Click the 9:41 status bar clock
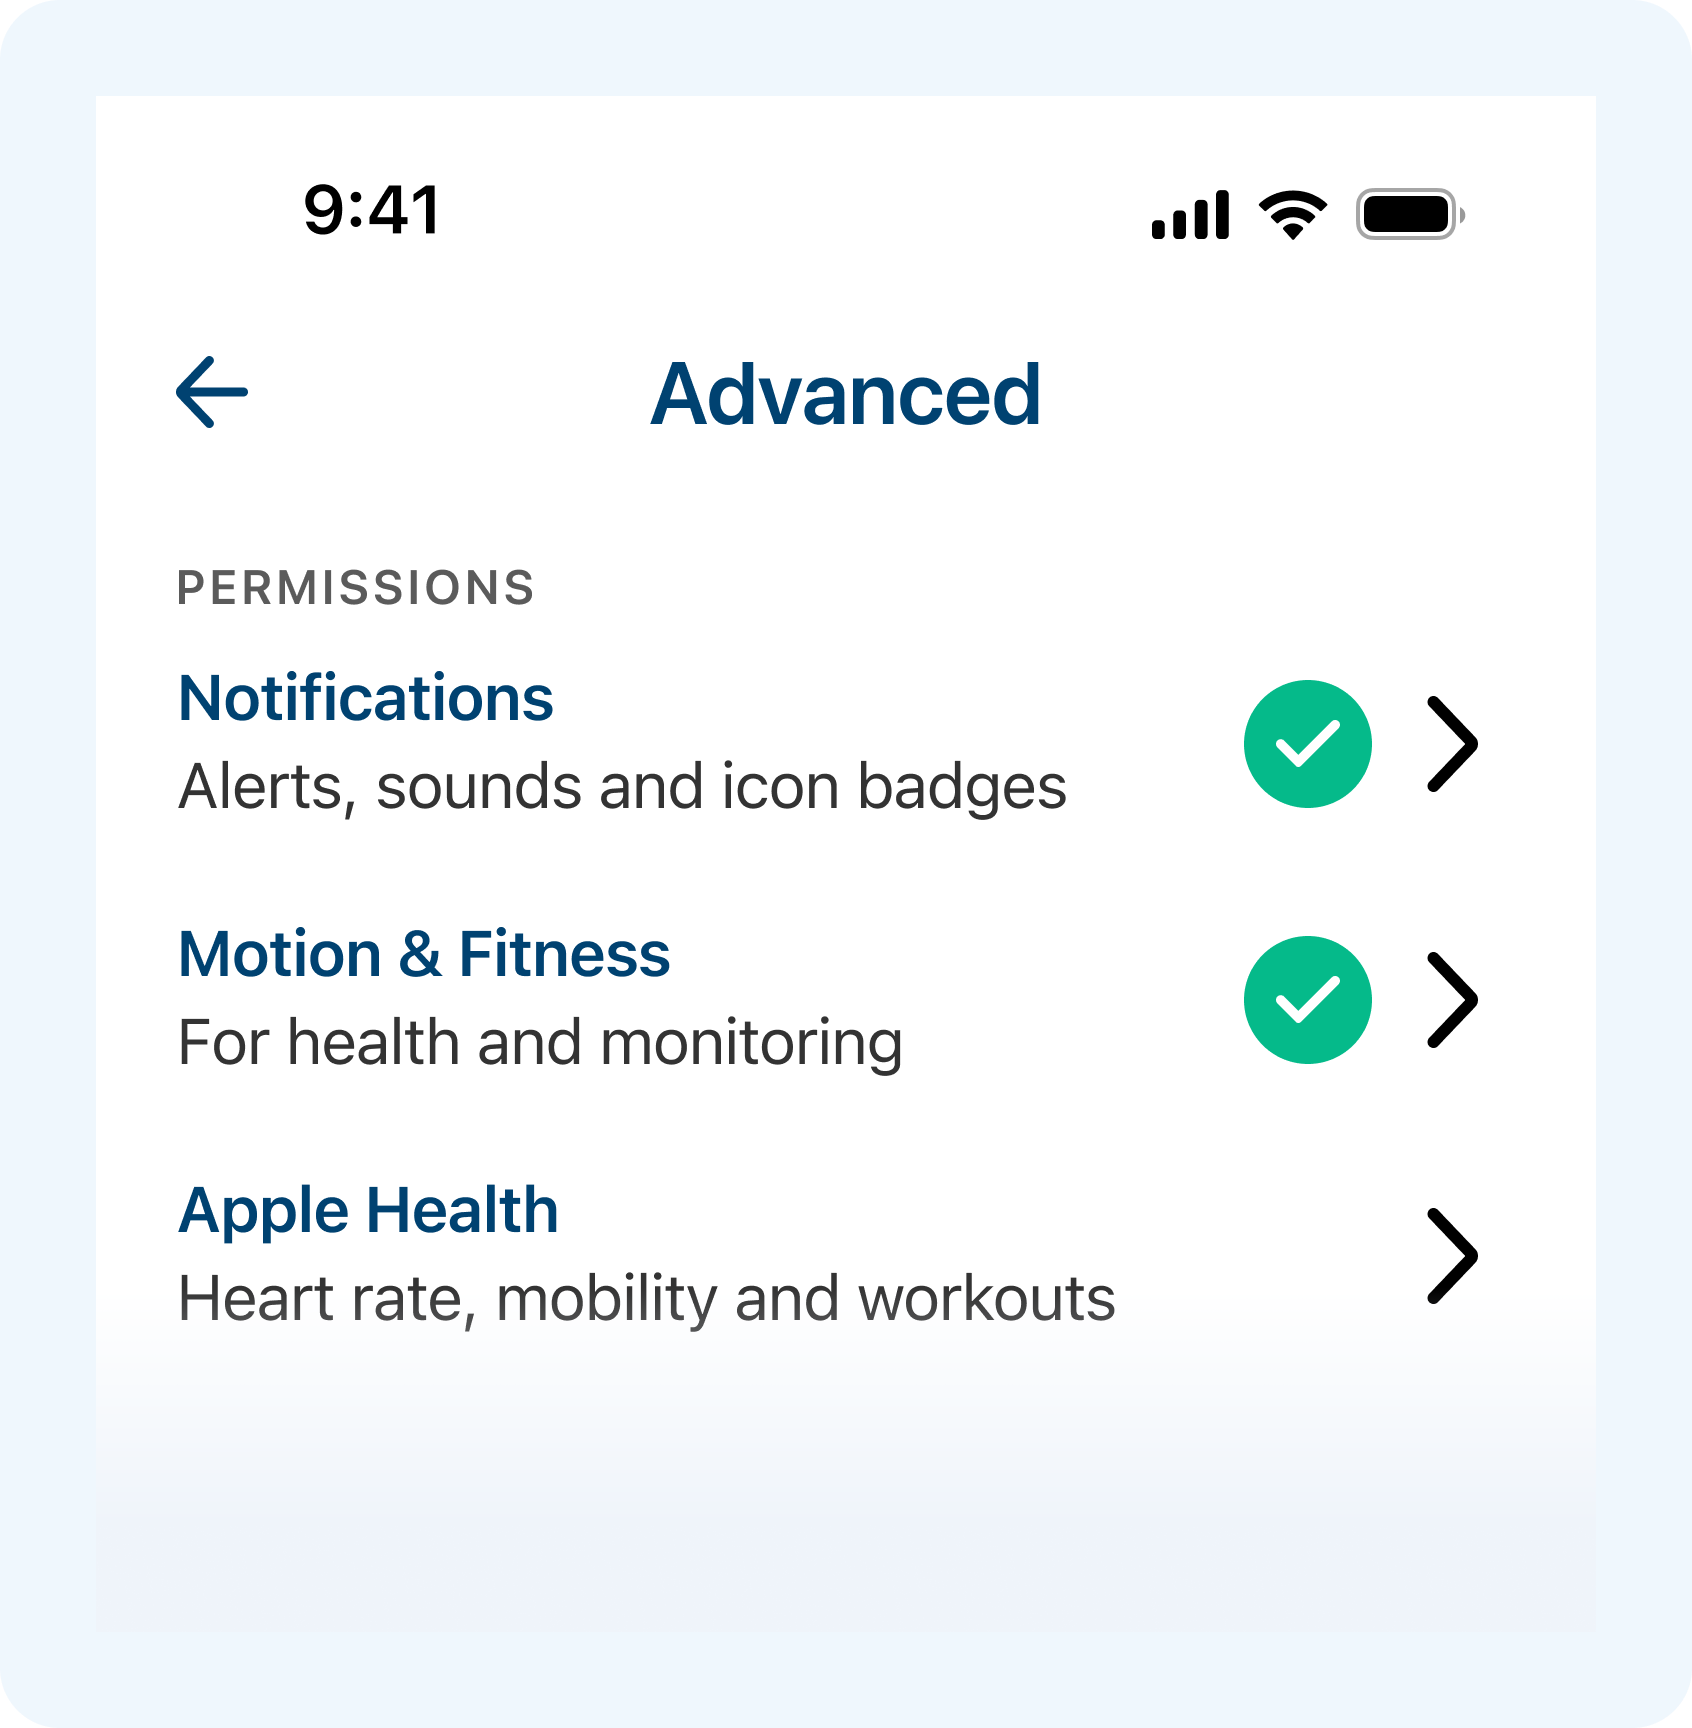Viewport: 1692px width, 1728px height. click(x=372, y=211)
